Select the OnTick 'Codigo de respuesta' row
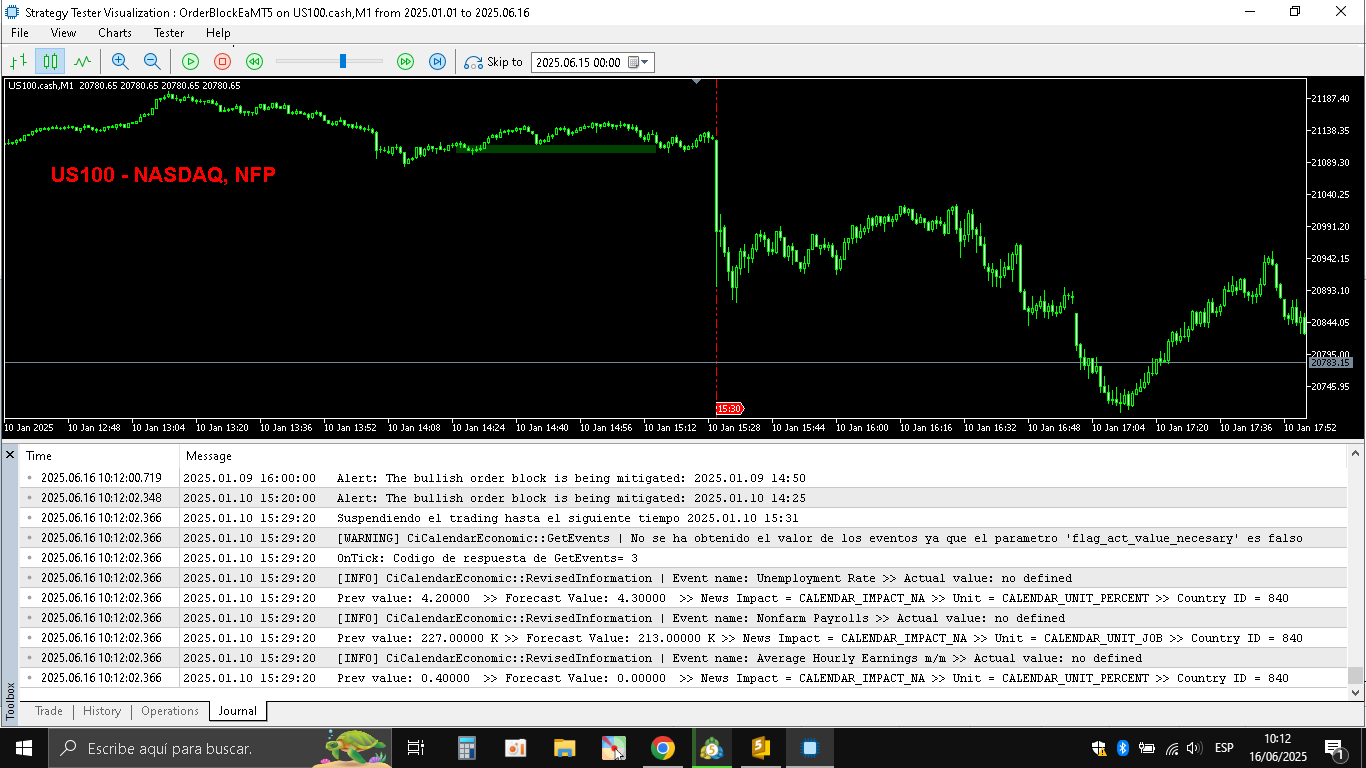This screenshot has height=768, width=1366. coord(683,558)
